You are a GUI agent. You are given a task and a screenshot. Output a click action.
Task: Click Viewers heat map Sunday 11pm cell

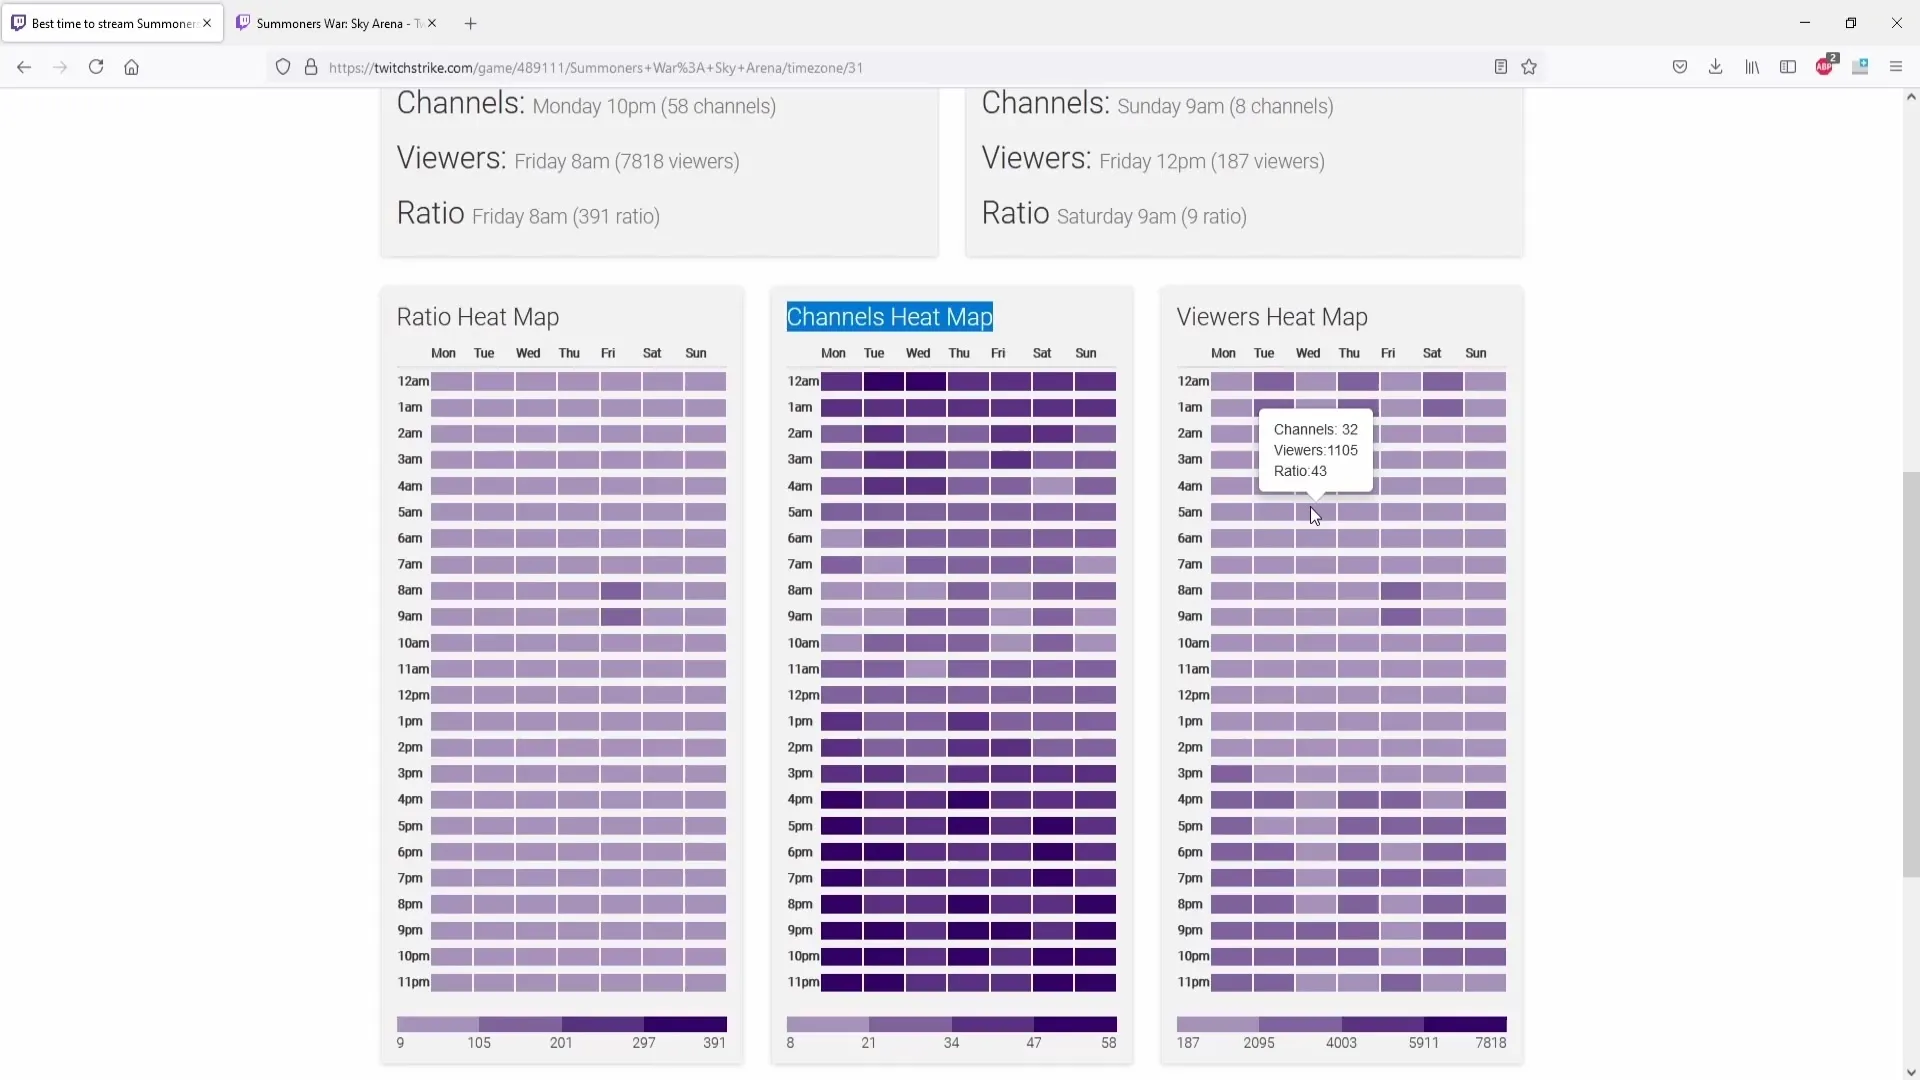coord(1485,983)
